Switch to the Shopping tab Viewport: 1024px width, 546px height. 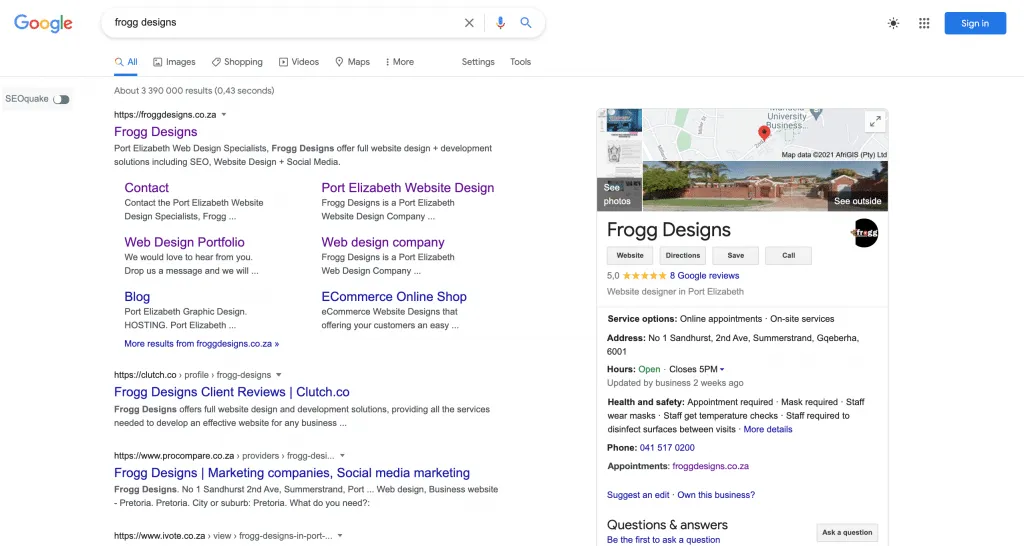pyautogui.click(x=237, y=62)
